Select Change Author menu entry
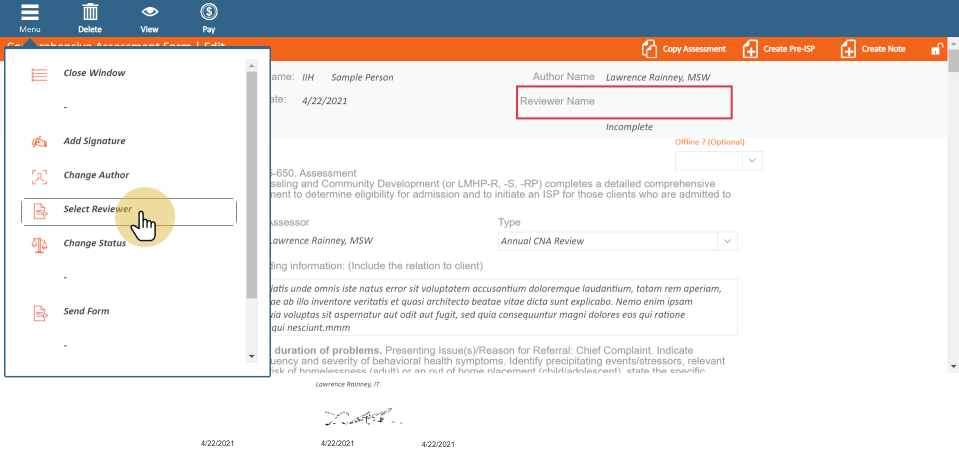The width and height of the screenshot is (959, 456). click(x=96, y=175)
